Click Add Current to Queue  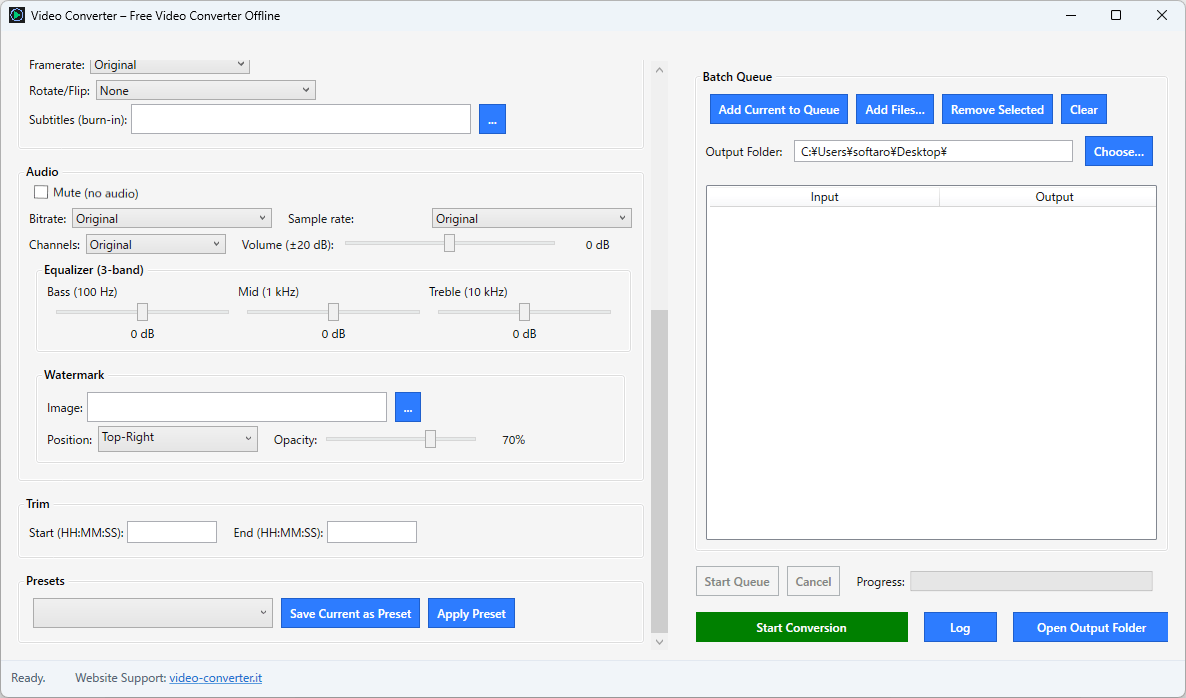[x=779, y=110]
